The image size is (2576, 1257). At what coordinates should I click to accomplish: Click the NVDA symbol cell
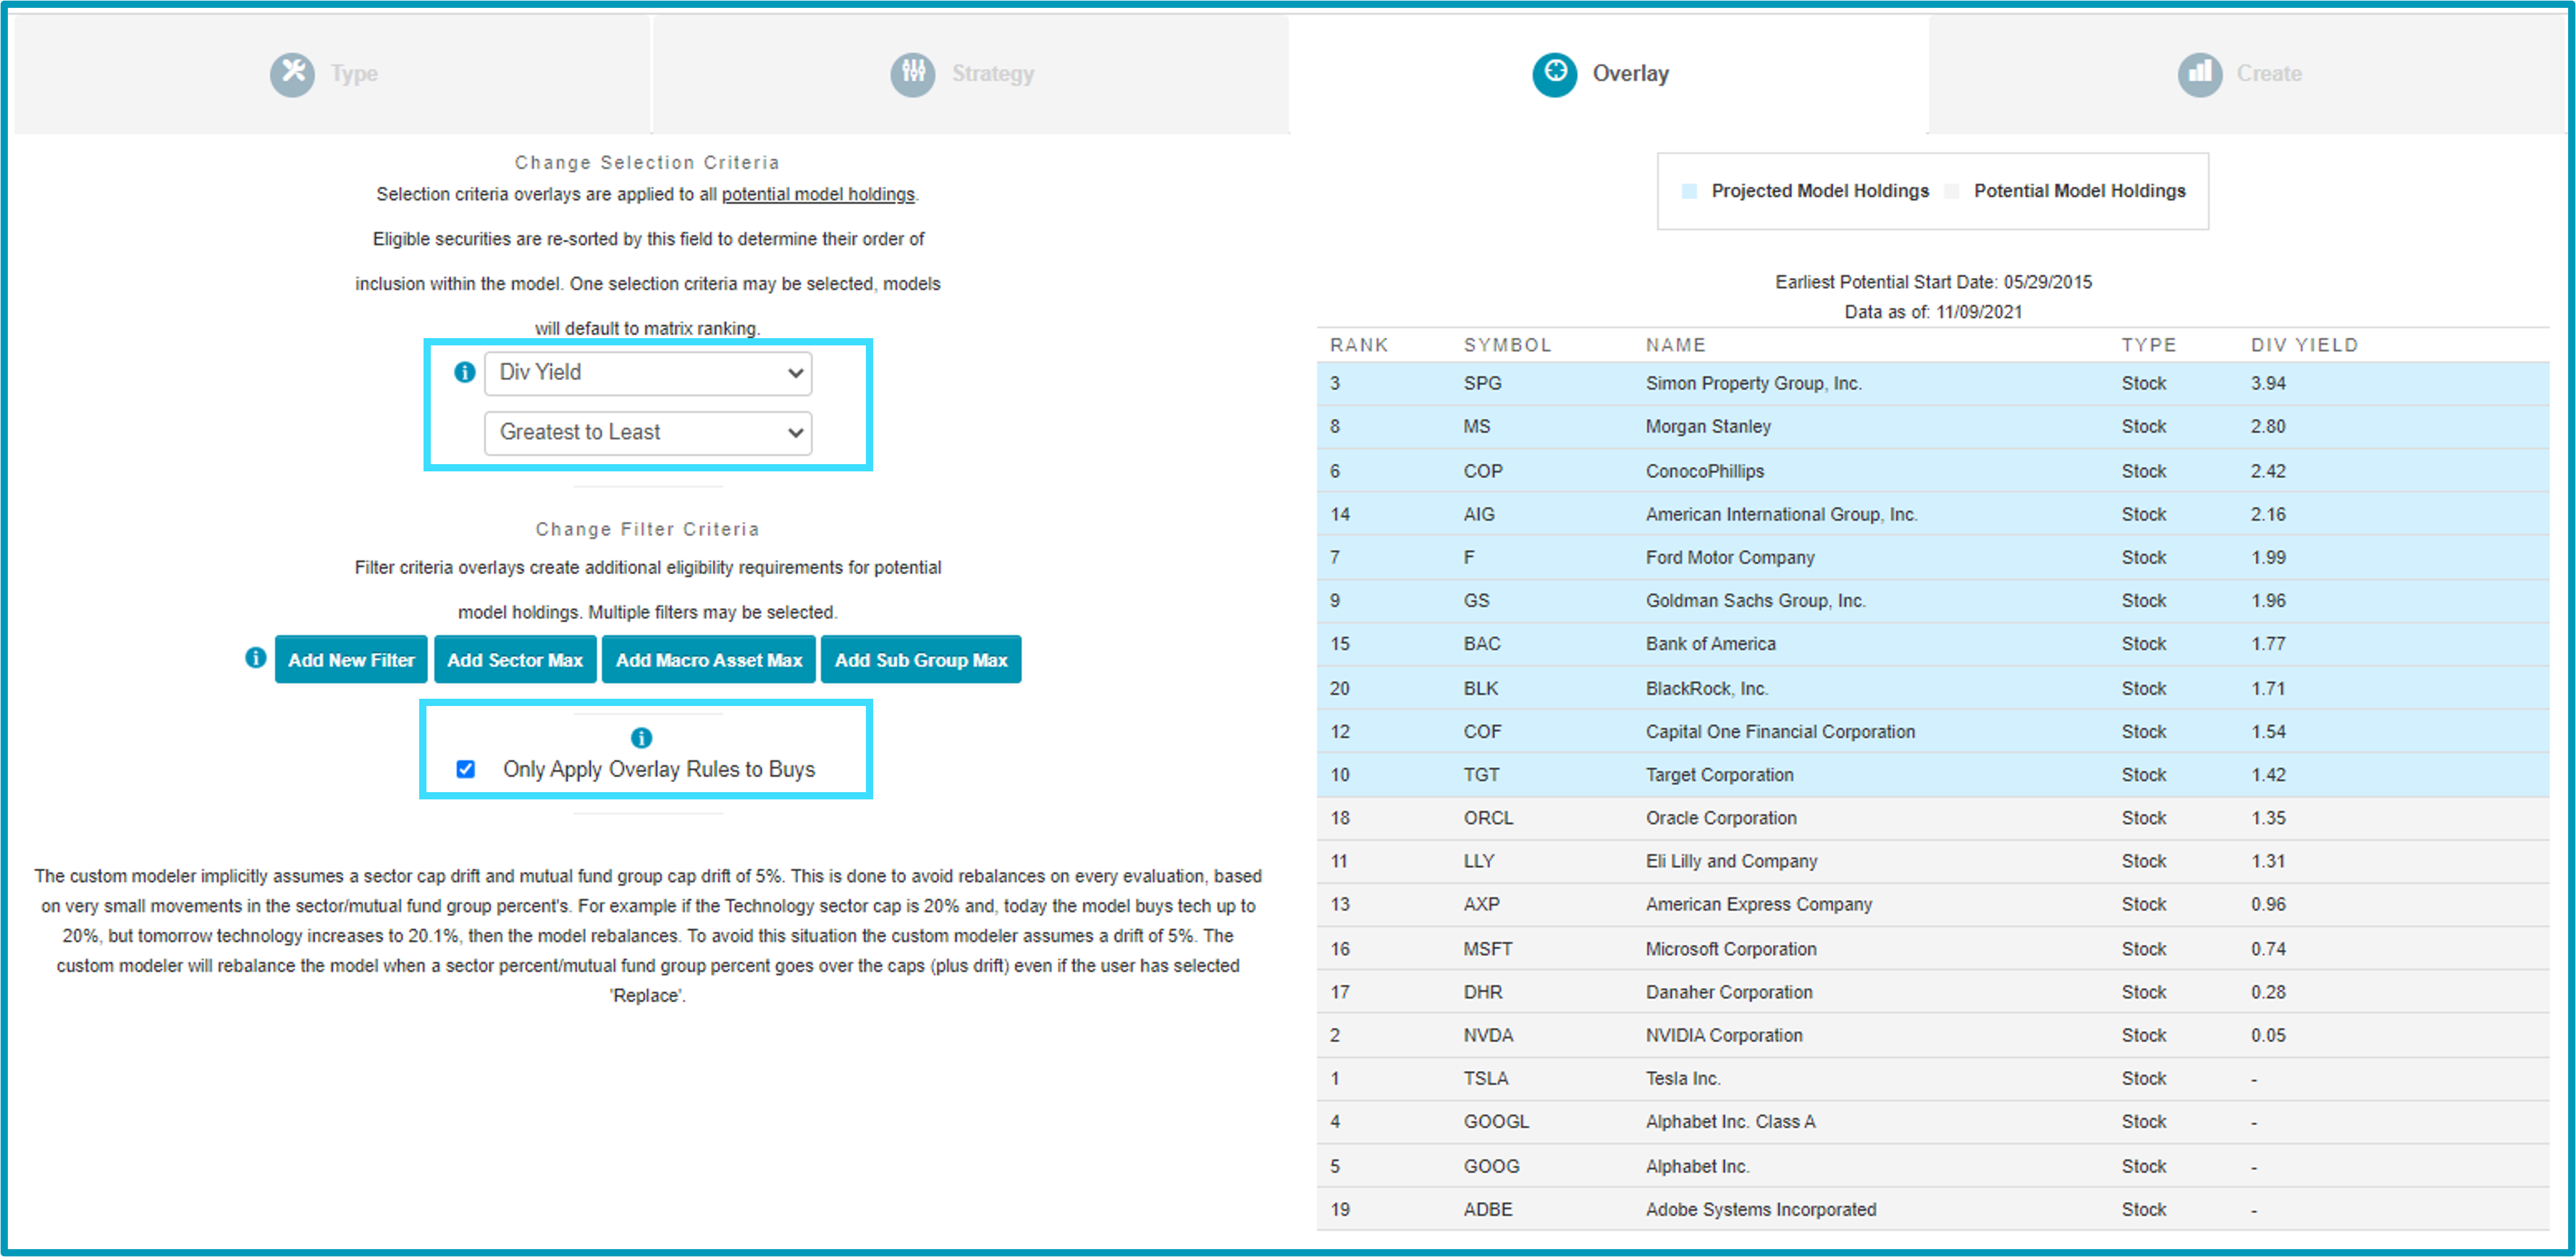[1488, 1035]
